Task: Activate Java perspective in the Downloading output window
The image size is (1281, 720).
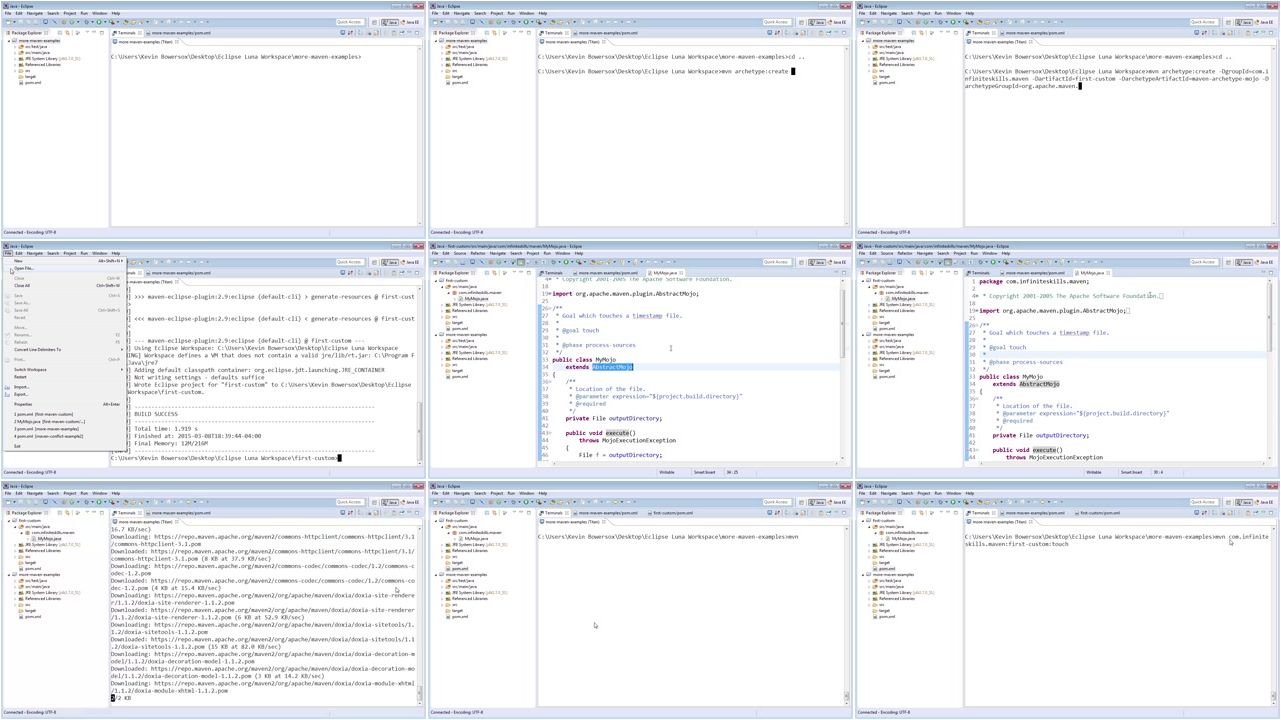Action: [389, 502]
